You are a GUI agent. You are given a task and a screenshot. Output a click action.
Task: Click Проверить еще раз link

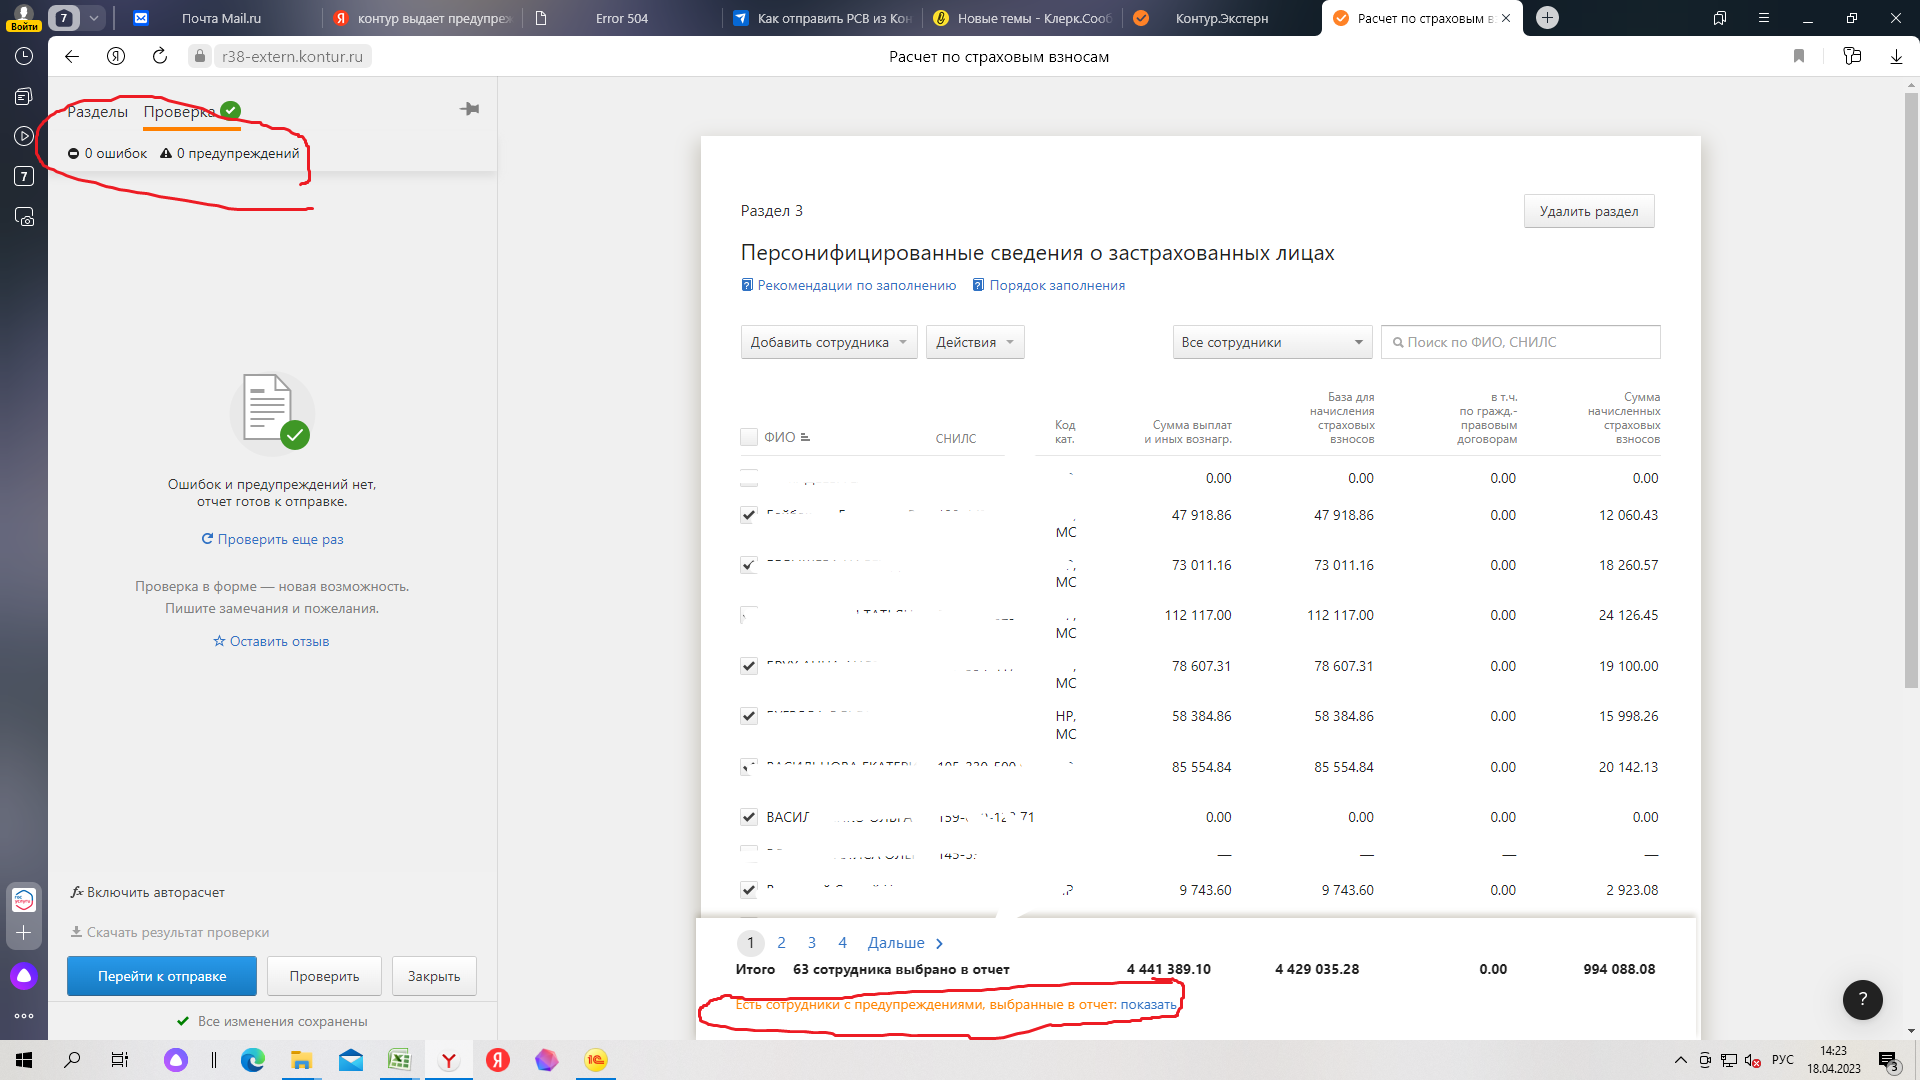tap(272, 539)
